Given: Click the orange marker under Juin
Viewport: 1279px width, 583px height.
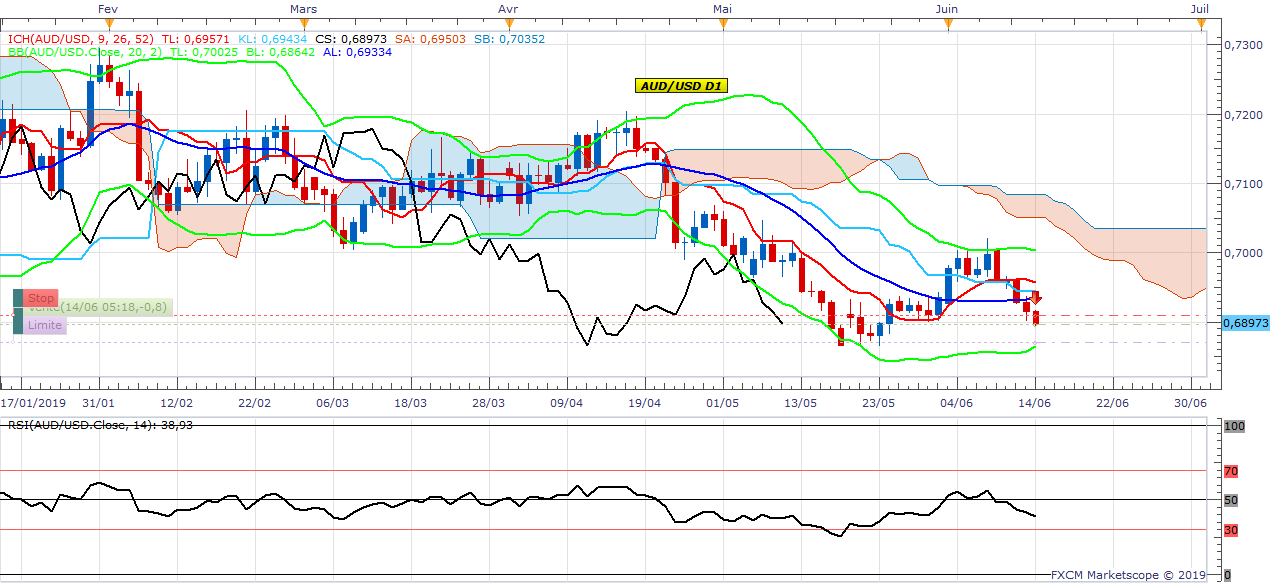Looking at the screenshot, I should tap(946, 22).
